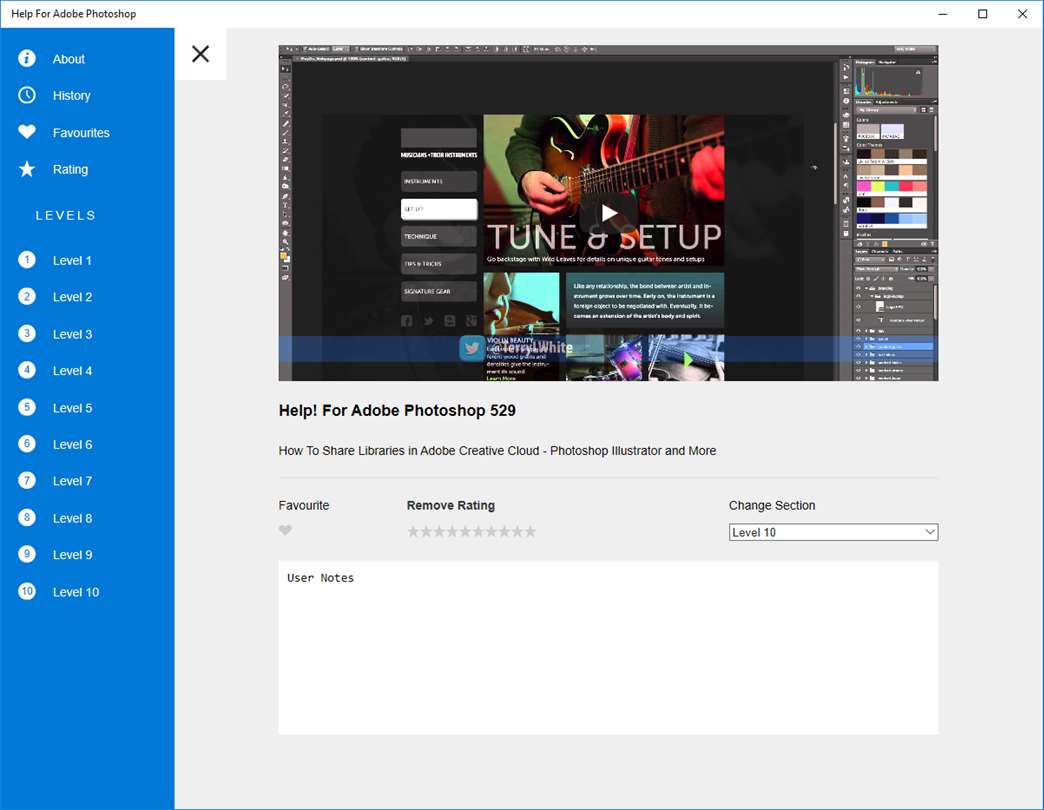Open the Level 2 section
1044x810 pixels.
coord(72,297)
